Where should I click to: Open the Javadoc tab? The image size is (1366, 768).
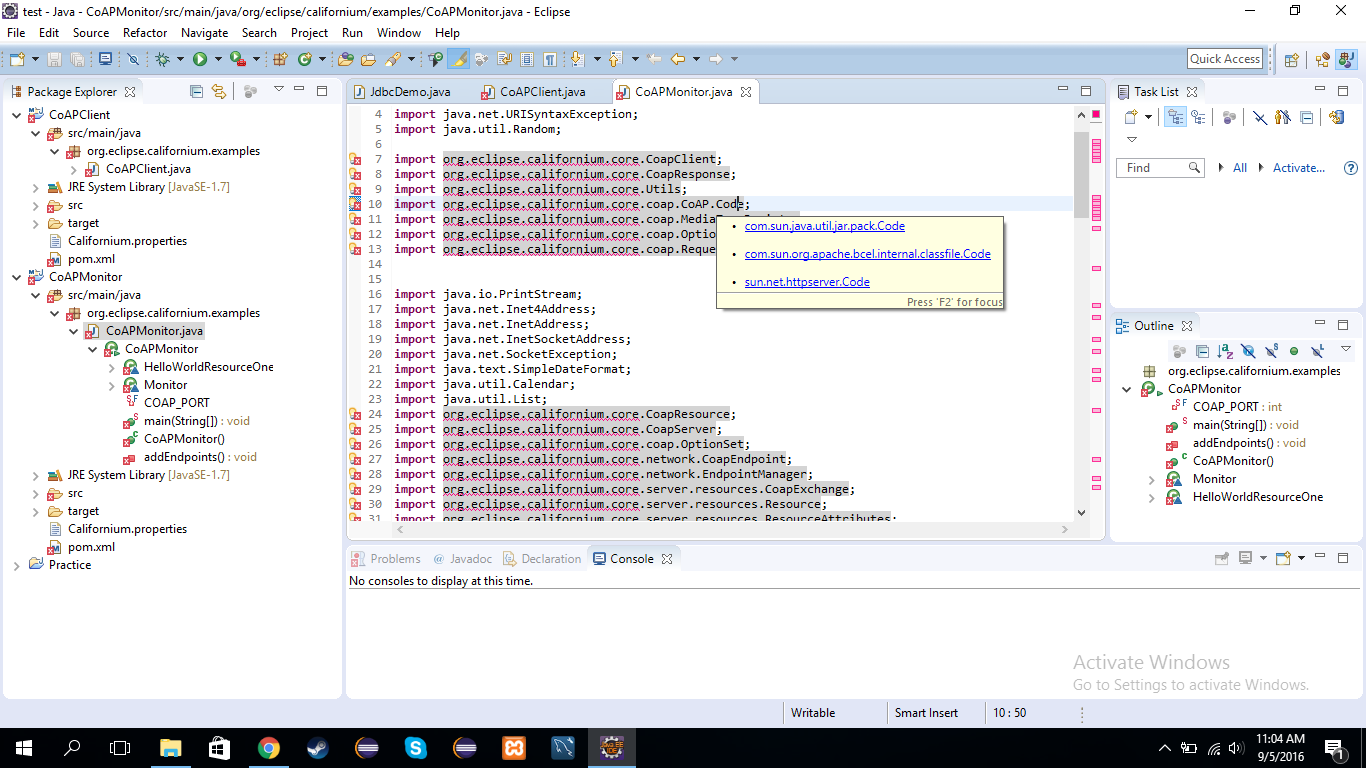point(462,559)
